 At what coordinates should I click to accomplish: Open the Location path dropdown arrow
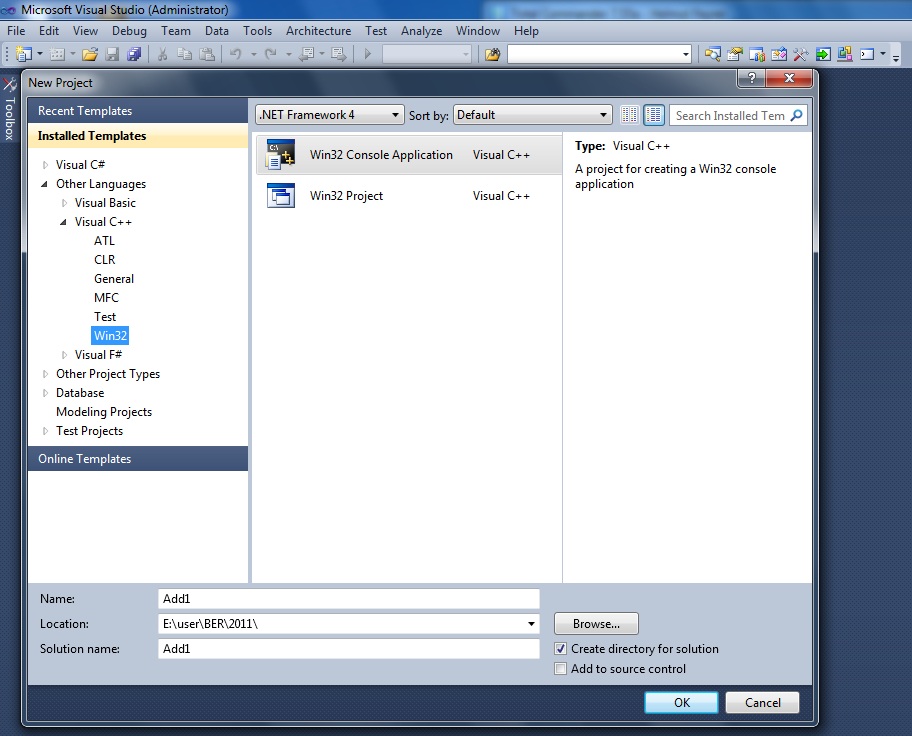[531, 624]
